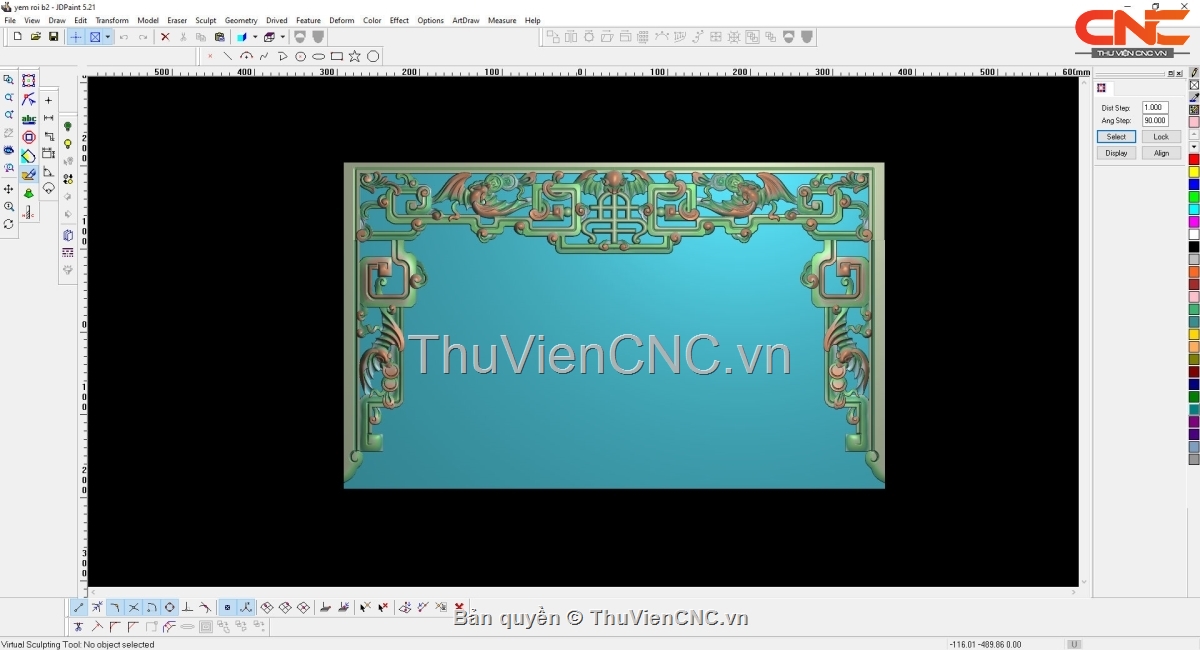The width and height of the screenshot is (1200, 650).
Task: Select the angle measurement tool icon
Action: [48, 172]
